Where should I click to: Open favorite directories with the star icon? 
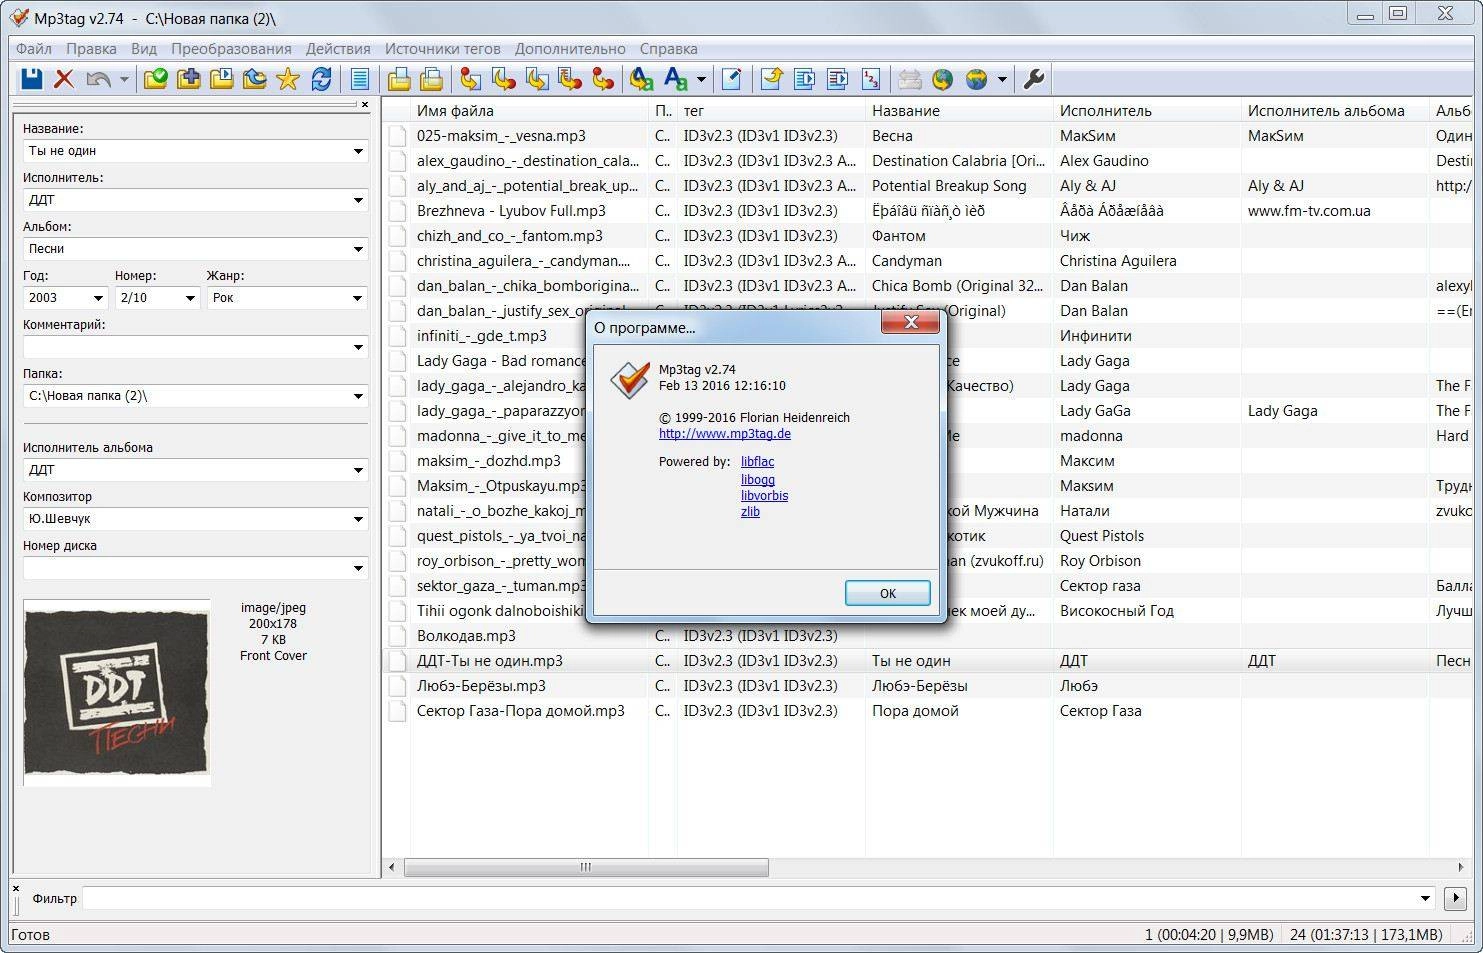288,79
